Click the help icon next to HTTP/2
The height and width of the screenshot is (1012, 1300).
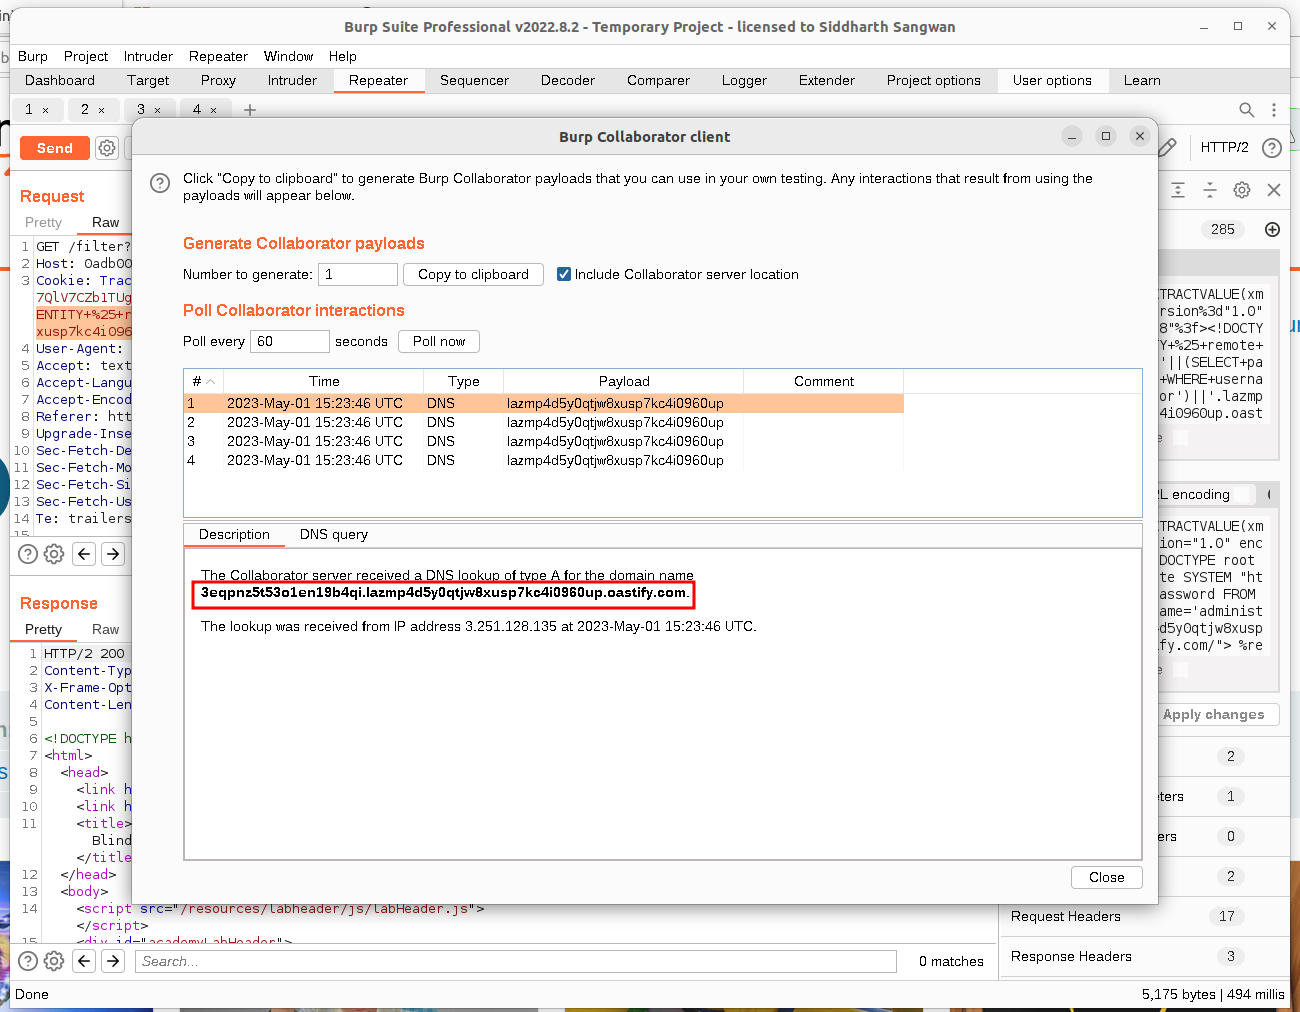[x=1272, y=148]
